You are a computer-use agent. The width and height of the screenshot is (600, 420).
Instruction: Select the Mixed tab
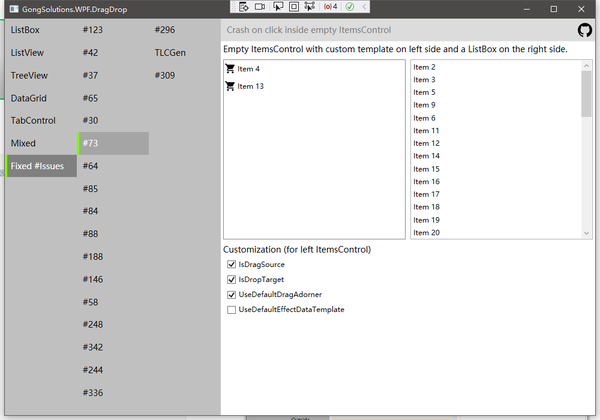41,143
